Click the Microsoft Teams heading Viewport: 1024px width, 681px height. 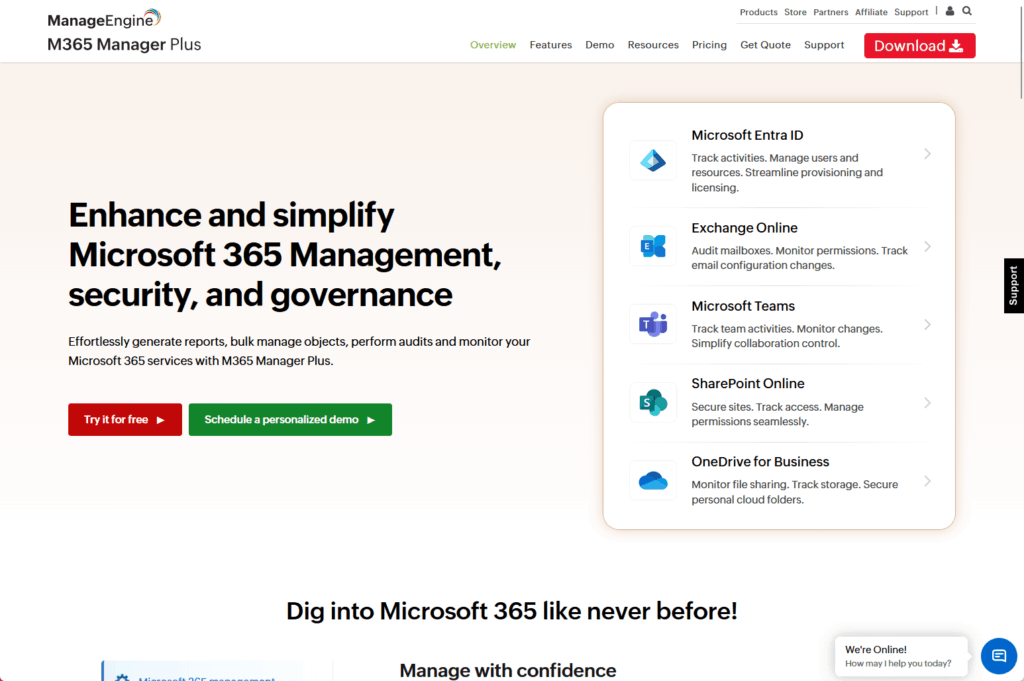743,306
